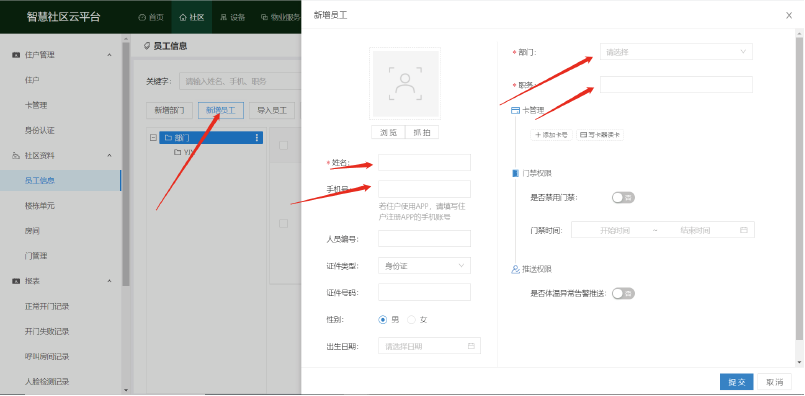The image size is (805, 396).
Task: Open the three-dot menu on 部门 node
Action: point(257,138)
